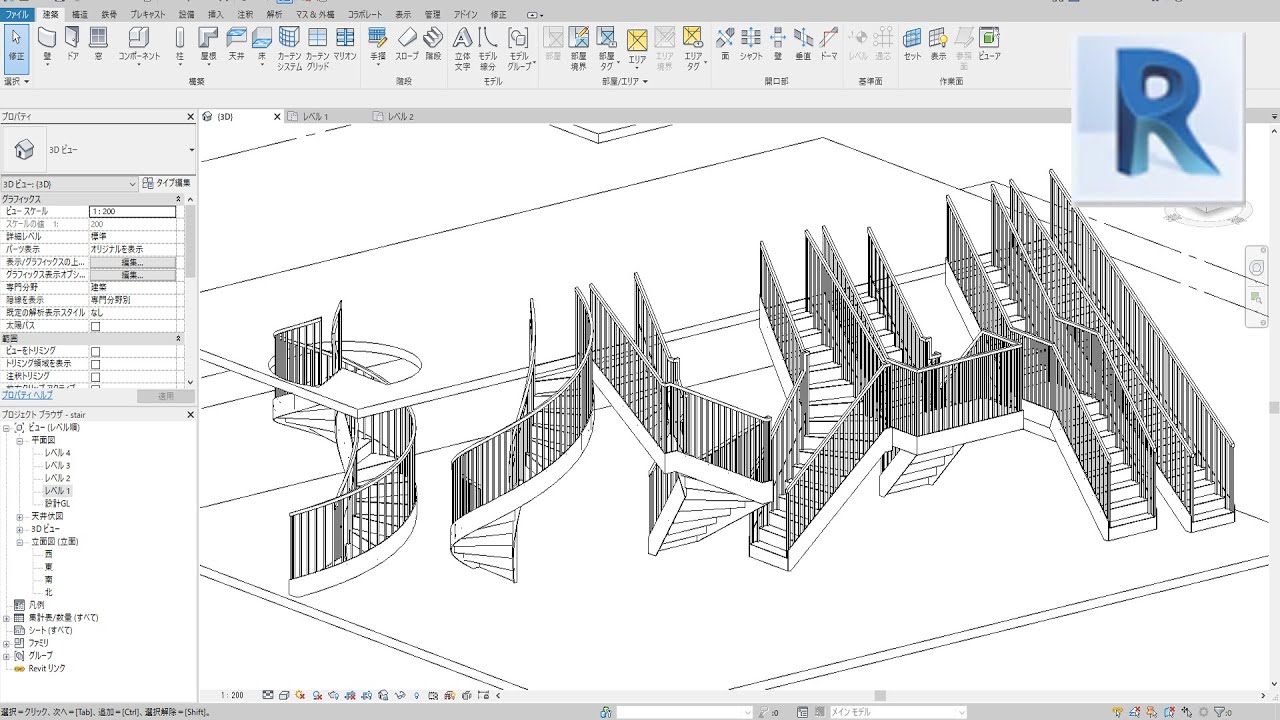Screen dimensions: 1280x720
Task: Click the モデルグループ tool
Action: coord(519,49)
